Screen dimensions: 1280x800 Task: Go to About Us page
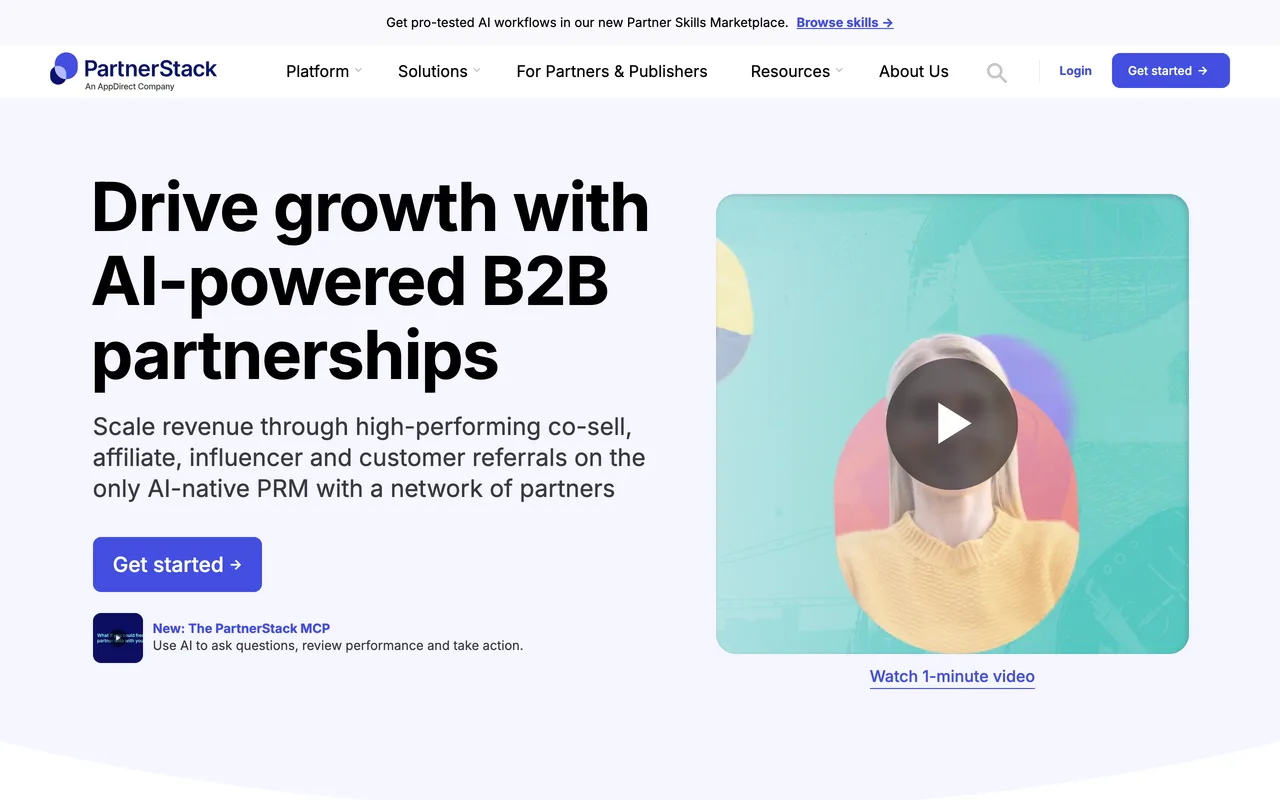(914, 71)
